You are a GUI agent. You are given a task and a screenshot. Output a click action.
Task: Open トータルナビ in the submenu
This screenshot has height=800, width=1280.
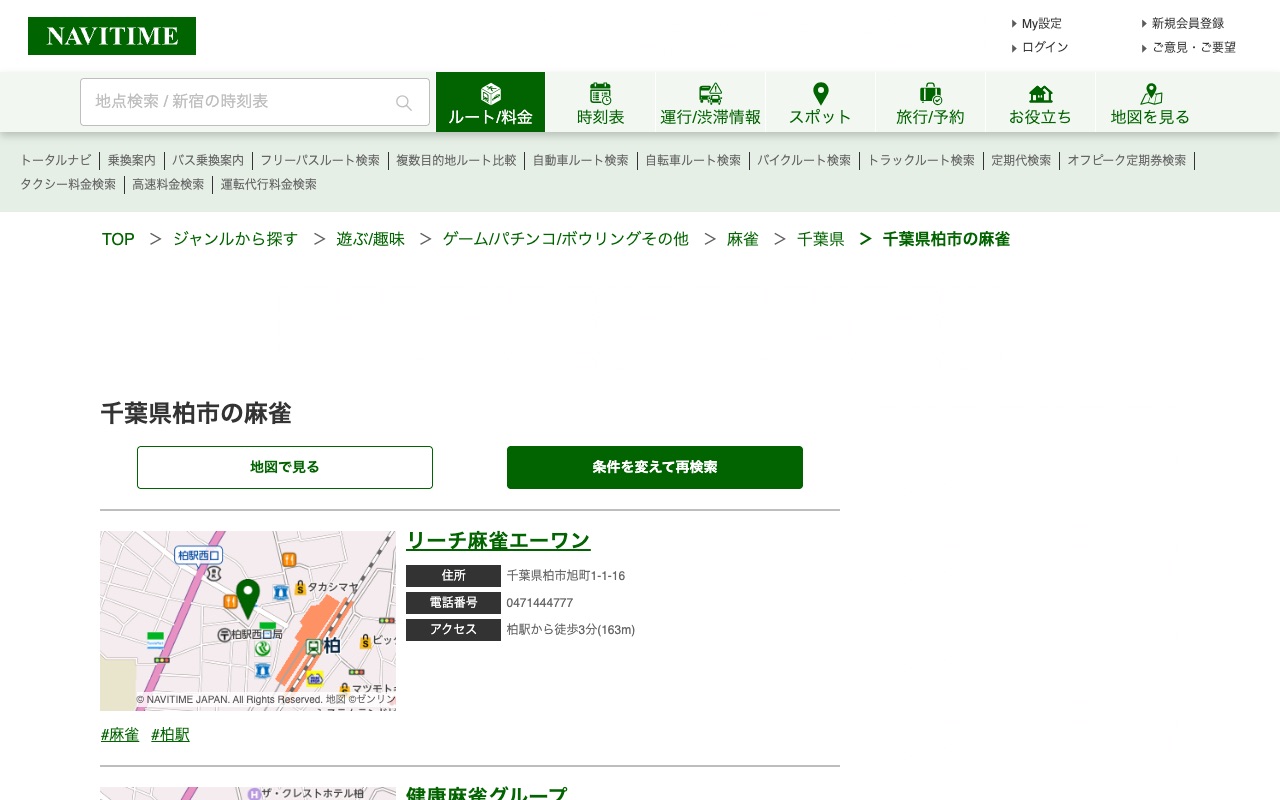pos(56,160)
